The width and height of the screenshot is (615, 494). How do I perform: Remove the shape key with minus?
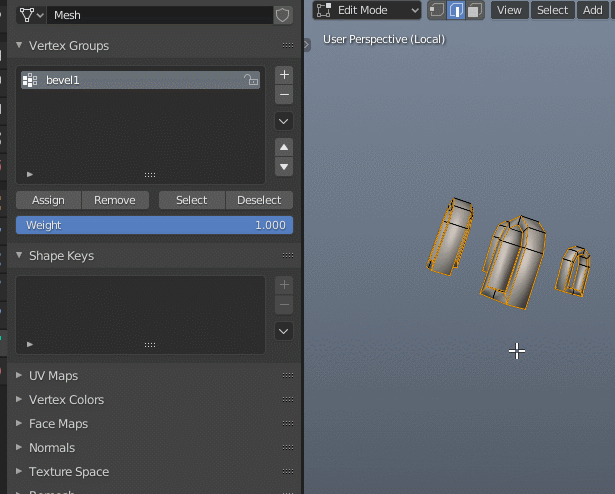point(284,305)
